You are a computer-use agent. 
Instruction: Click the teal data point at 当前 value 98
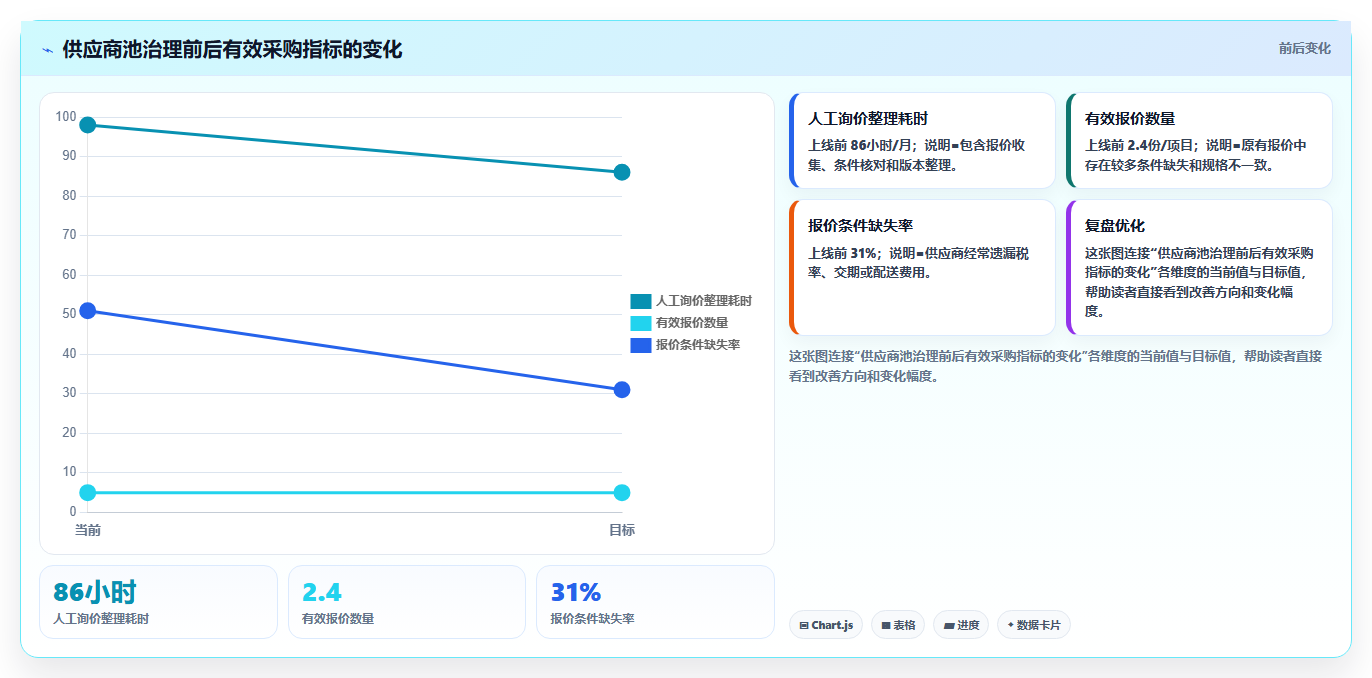point(88,125)
